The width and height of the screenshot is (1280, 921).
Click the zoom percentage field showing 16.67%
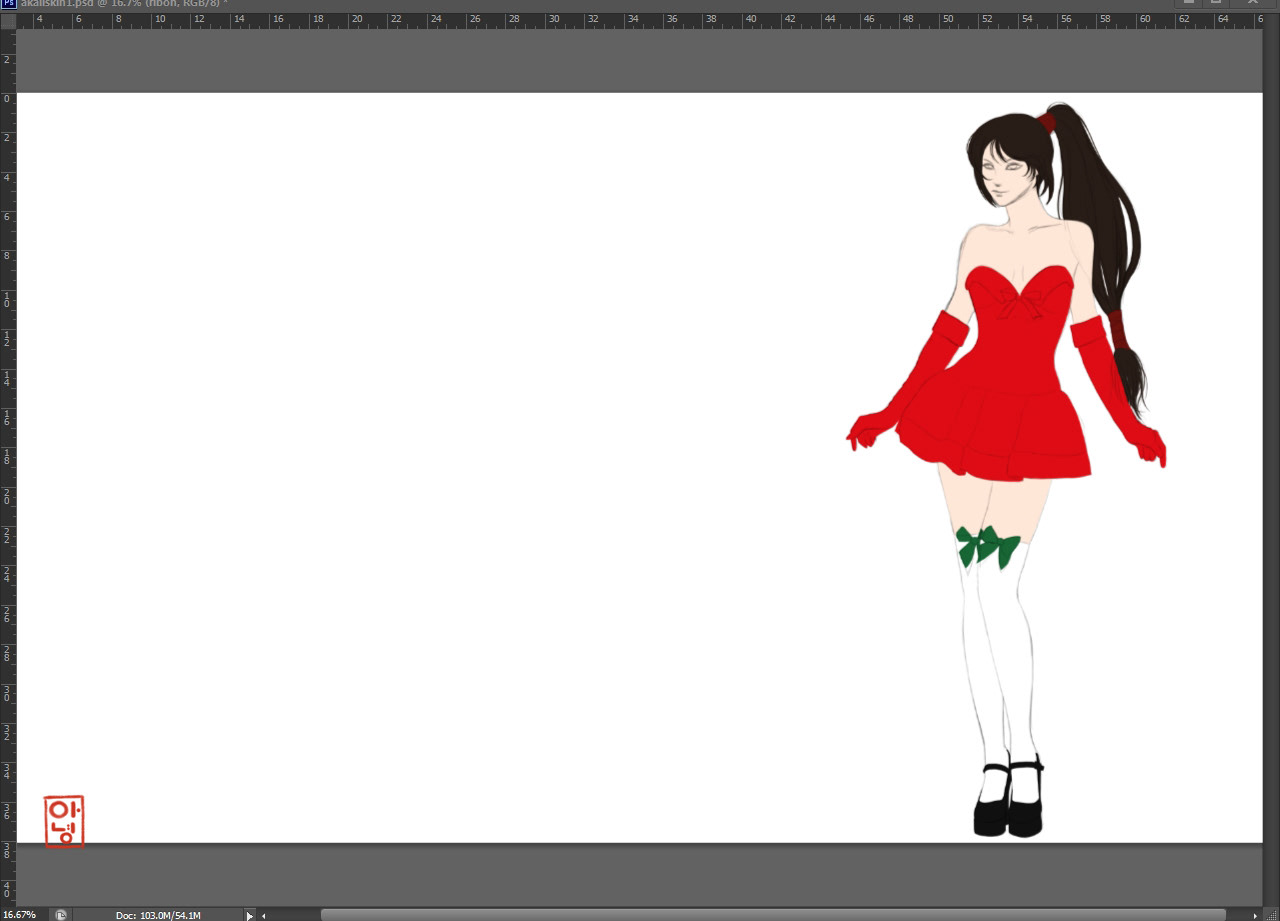click(x=22, y=914)
